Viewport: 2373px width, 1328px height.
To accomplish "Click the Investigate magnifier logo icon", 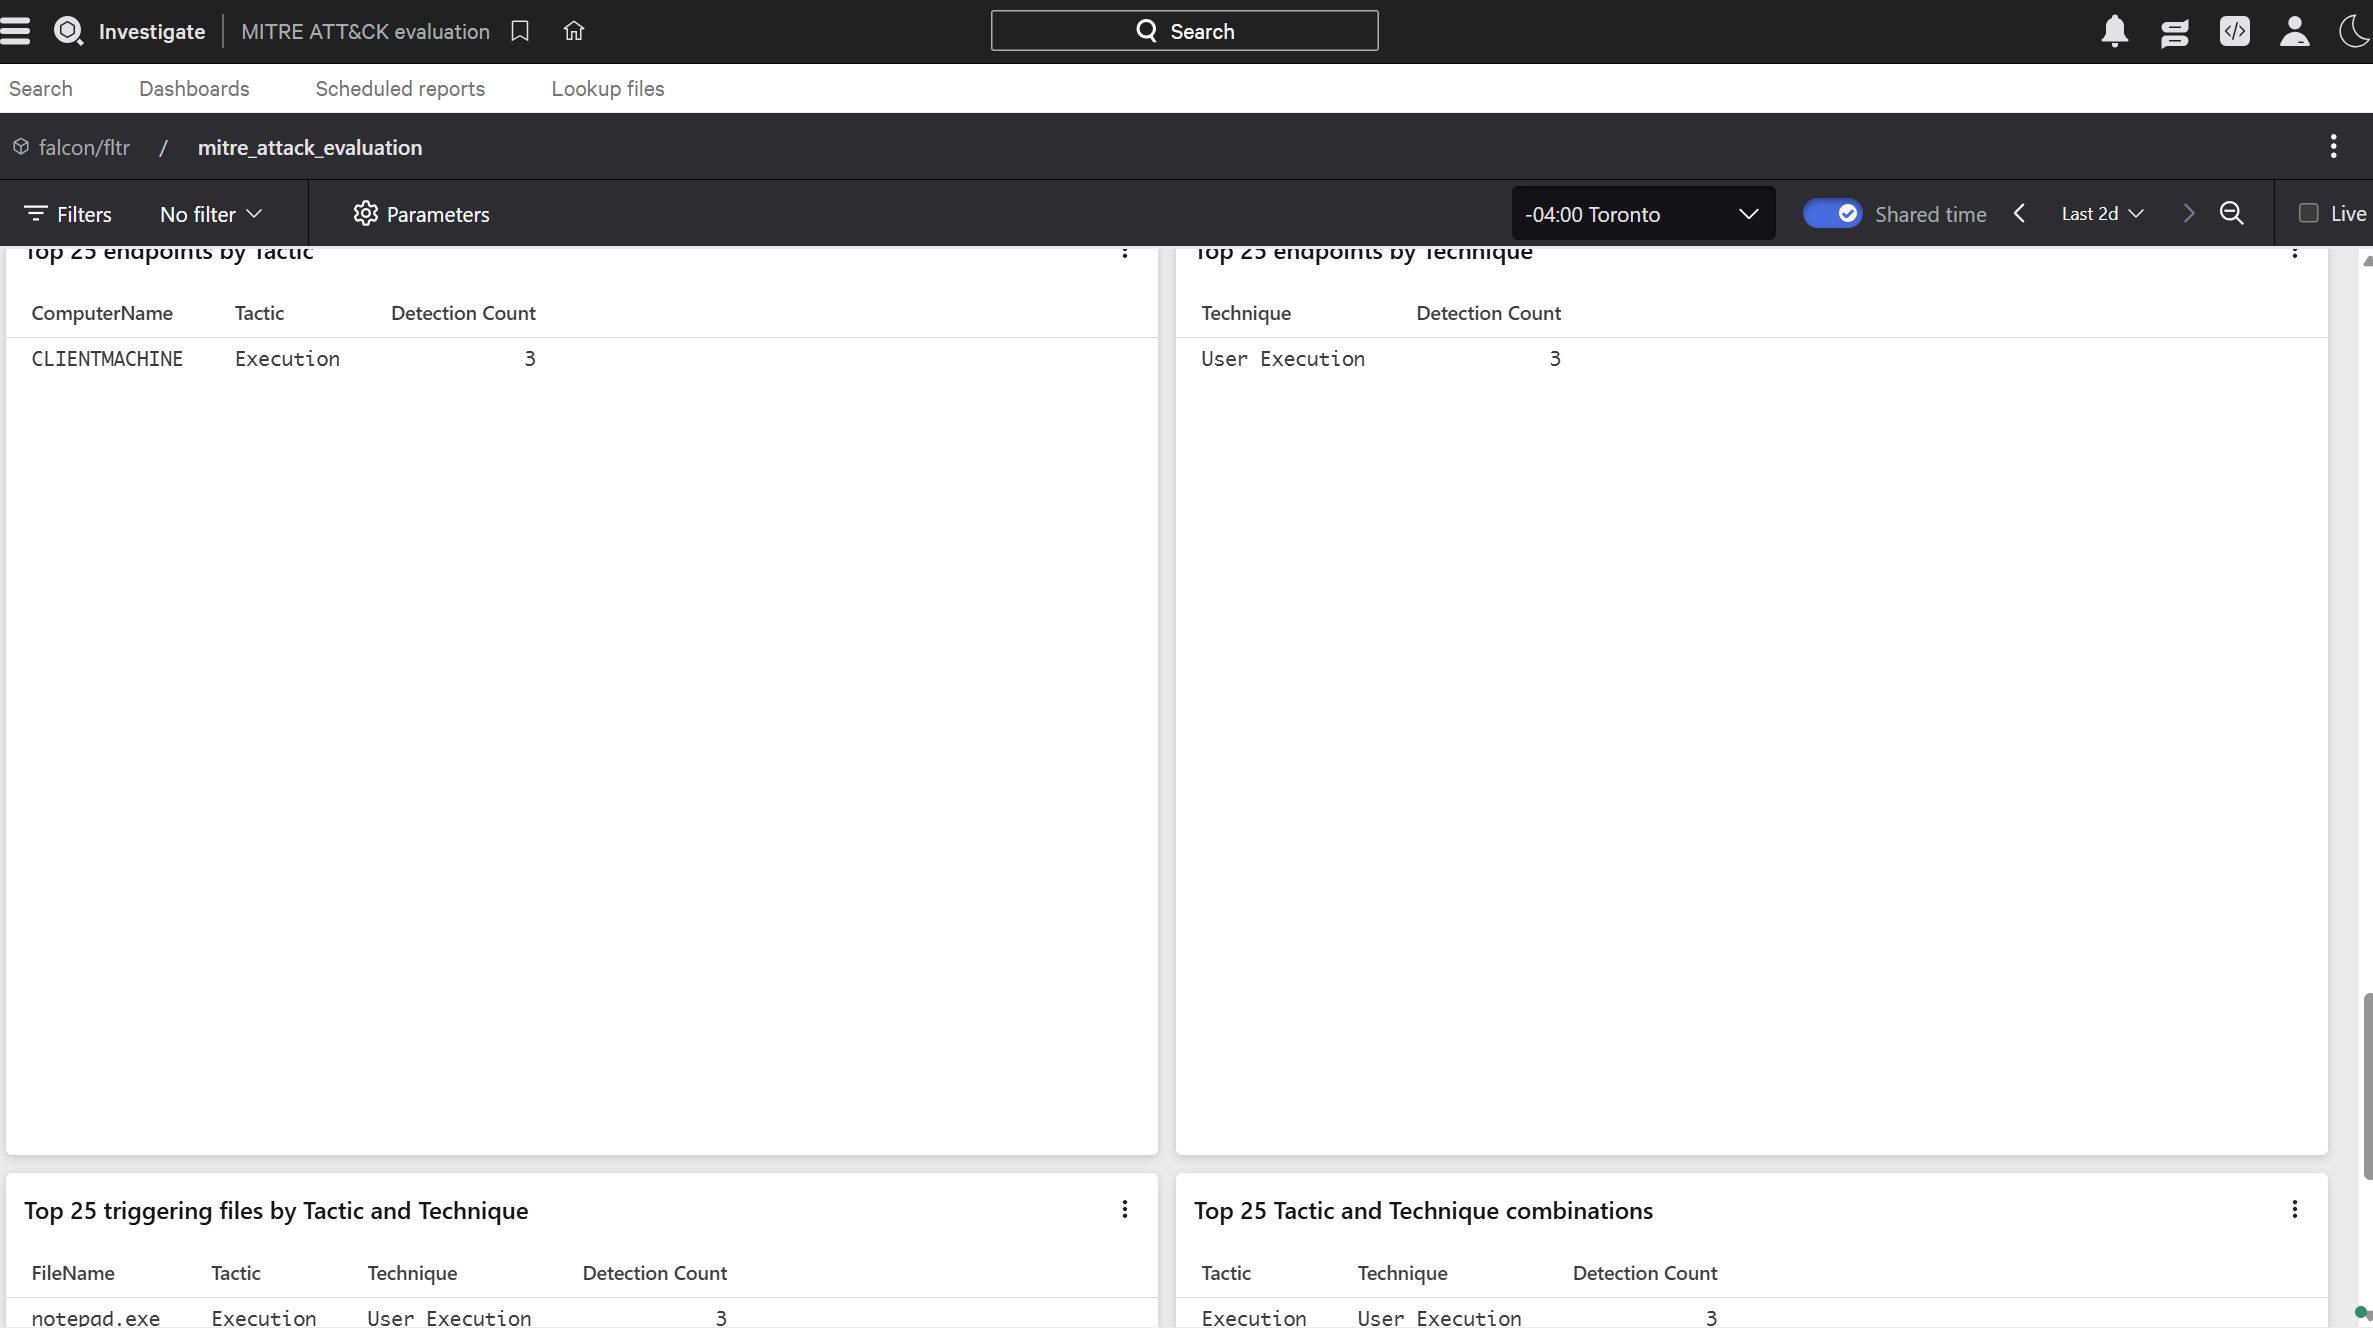I will (68, 31).
